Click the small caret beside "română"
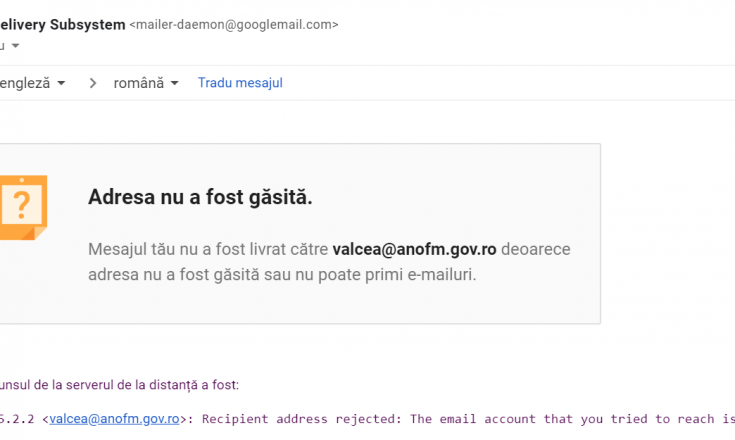Viewport: 735px width, 440px height. (174, 83)
